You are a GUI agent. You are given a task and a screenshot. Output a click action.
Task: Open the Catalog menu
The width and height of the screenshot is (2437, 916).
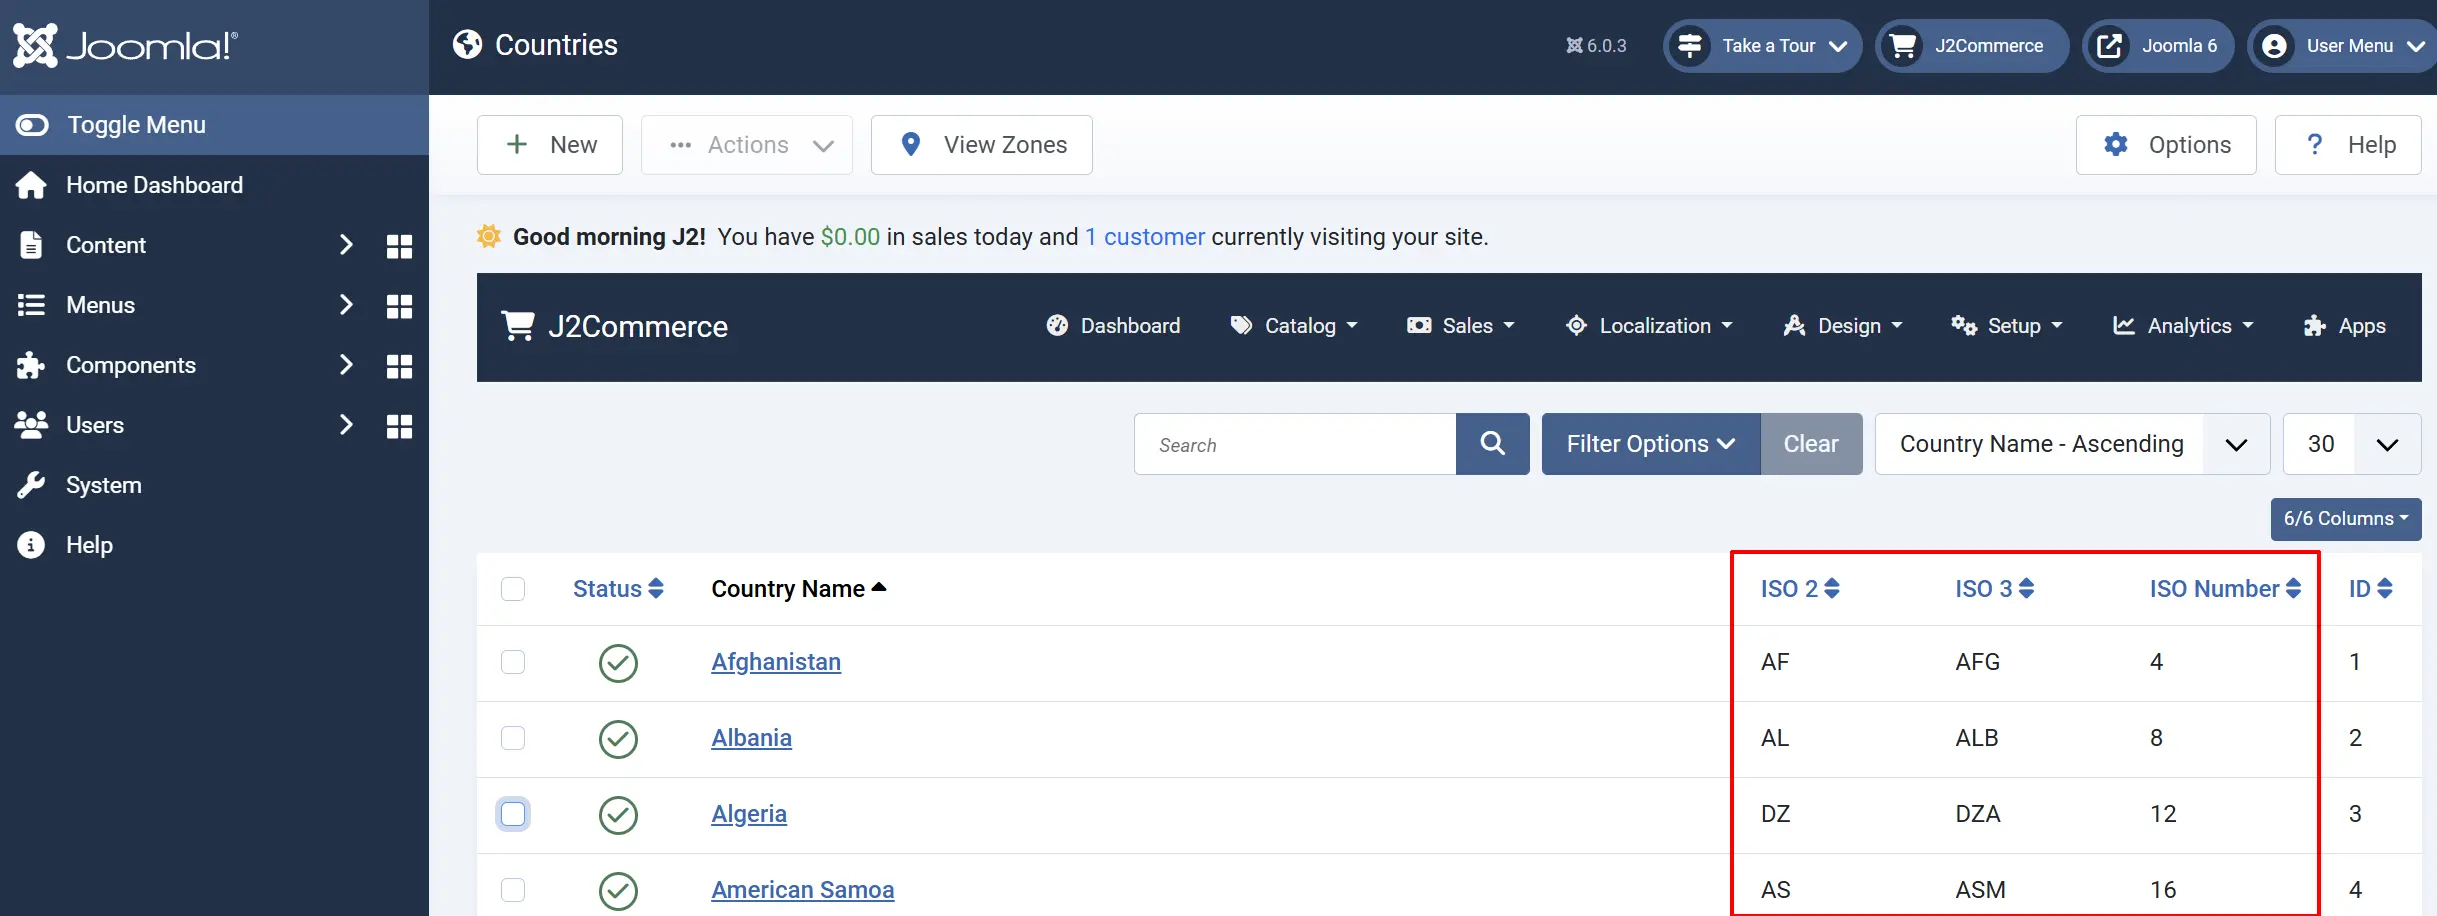pos(1294,326)
